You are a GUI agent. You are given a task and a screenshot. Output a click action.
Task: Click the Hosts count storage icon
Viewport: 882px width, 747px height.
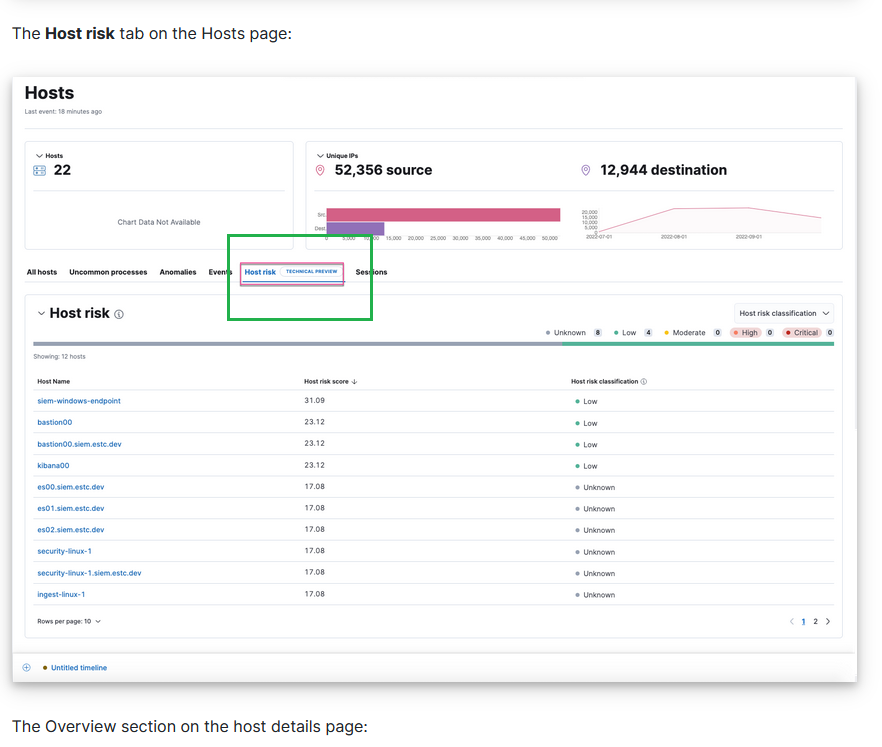click(x=39, y=170)
